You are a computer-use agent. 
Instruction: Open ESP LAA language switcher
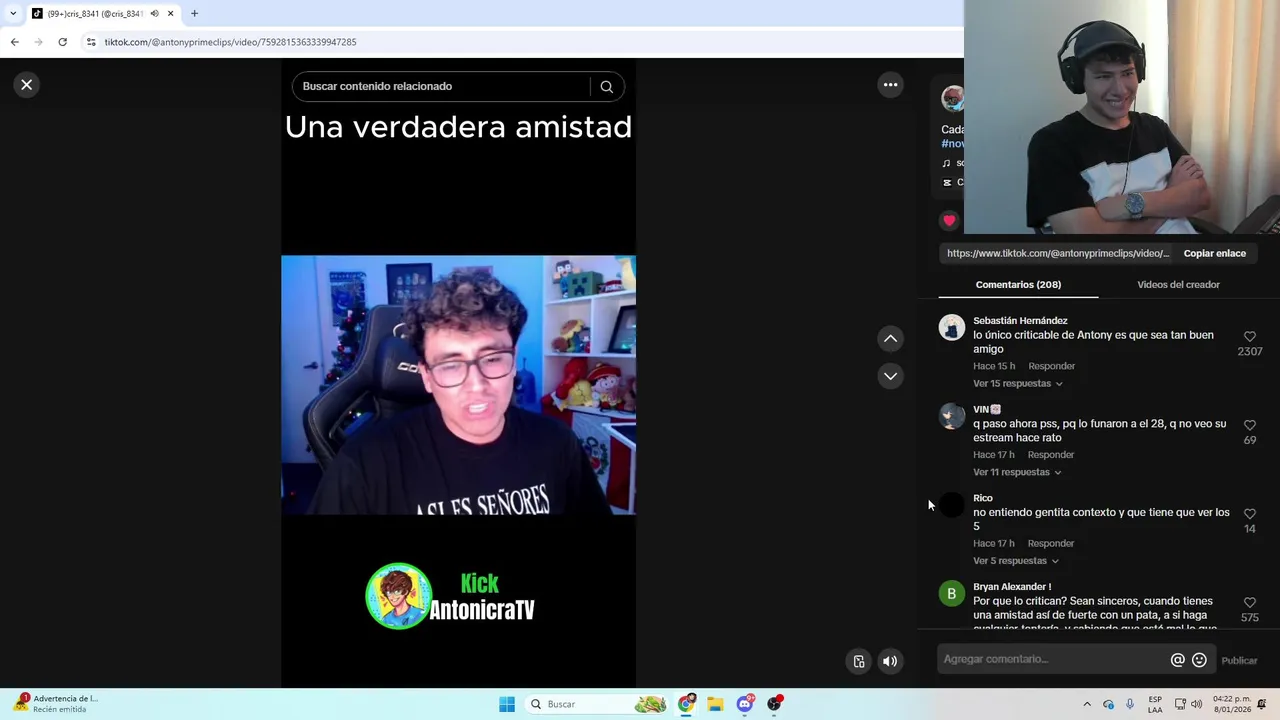pos(1155,704)
